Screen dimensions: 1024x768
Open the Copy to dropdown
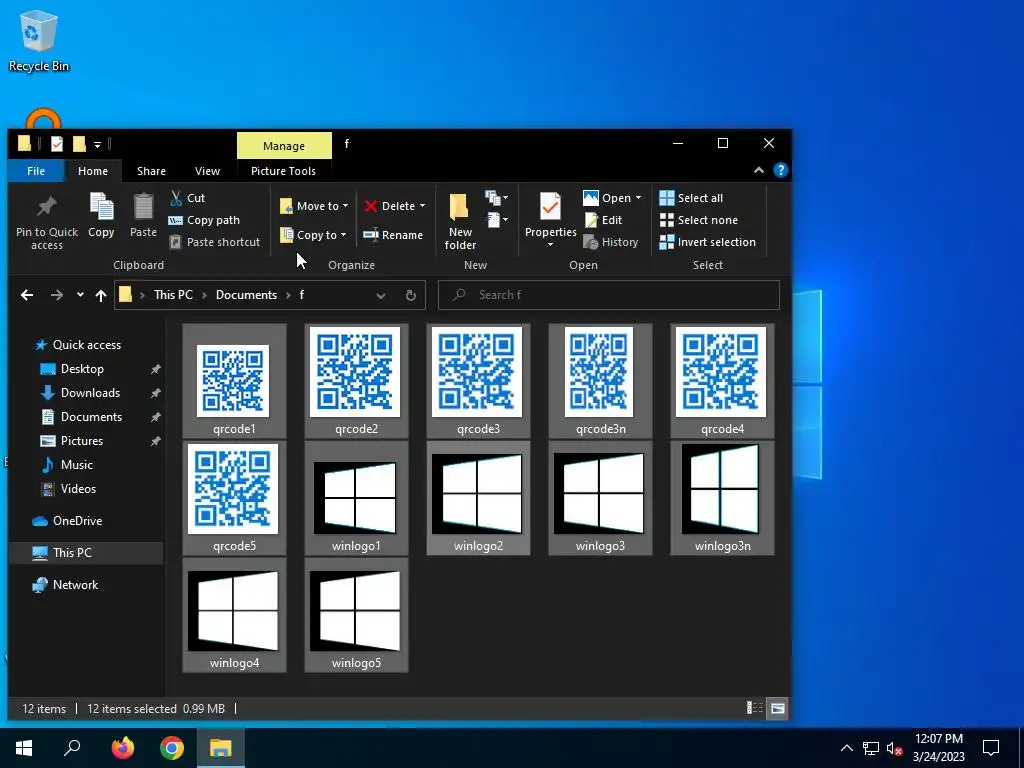pyautogui.click(x=313, y=235)
